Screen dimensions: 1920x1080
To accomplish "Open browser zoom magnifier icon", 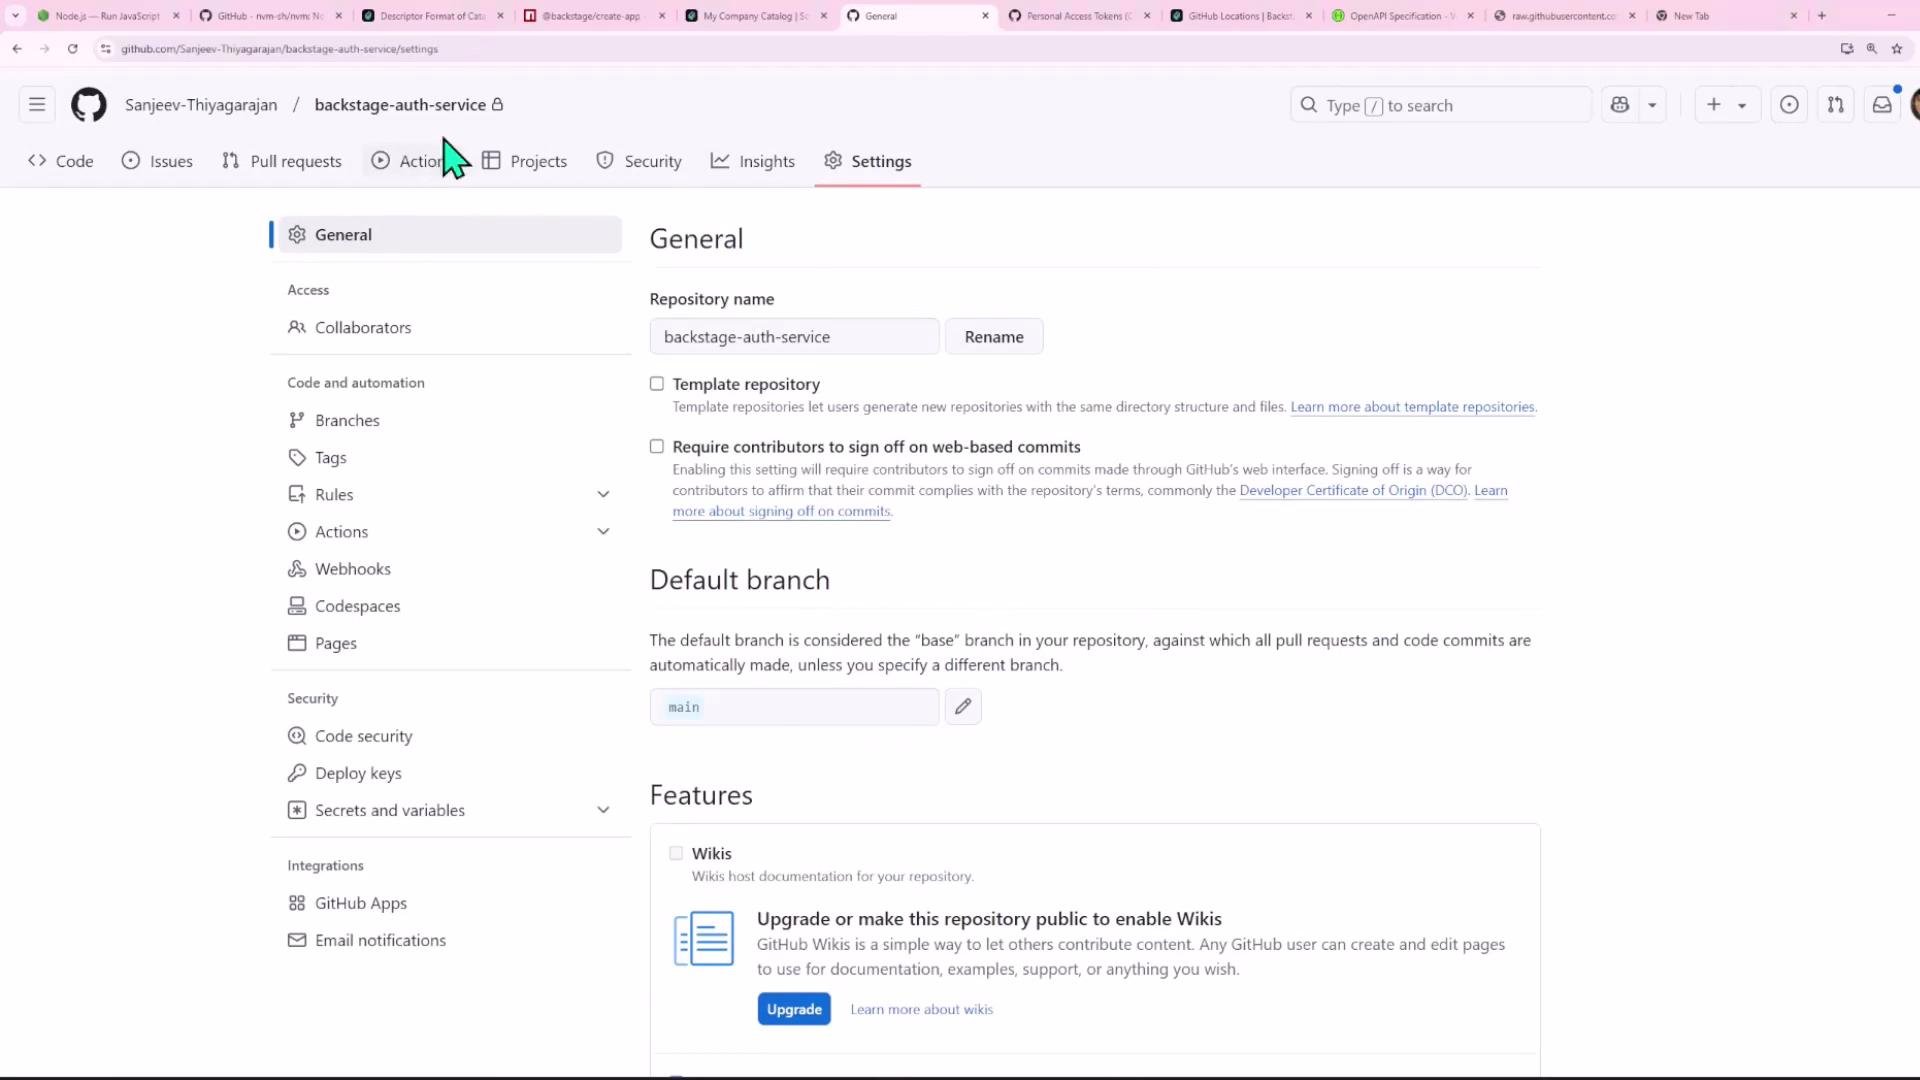I will pyautogui.click(x=1871, y=48).
